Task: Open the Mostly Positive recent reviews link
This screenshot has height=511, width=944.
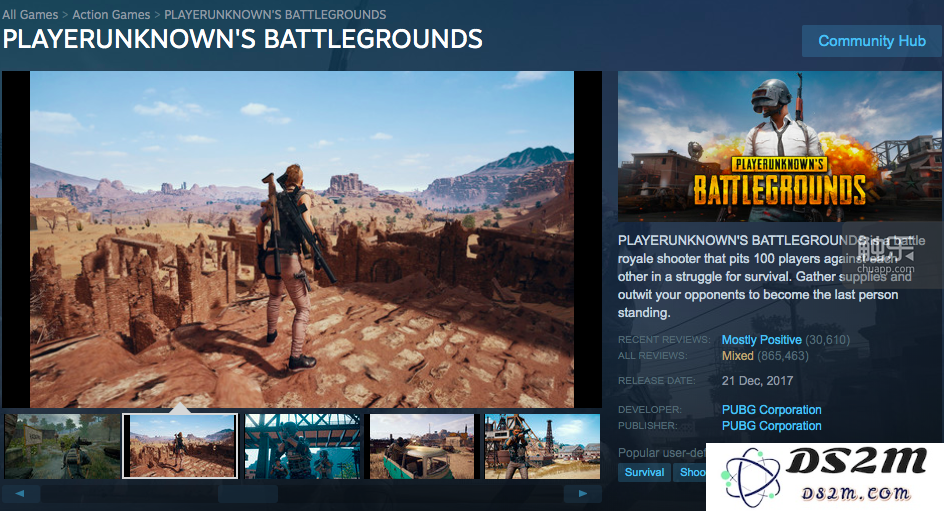Action: pyautogui.click(x=762, y=339)
